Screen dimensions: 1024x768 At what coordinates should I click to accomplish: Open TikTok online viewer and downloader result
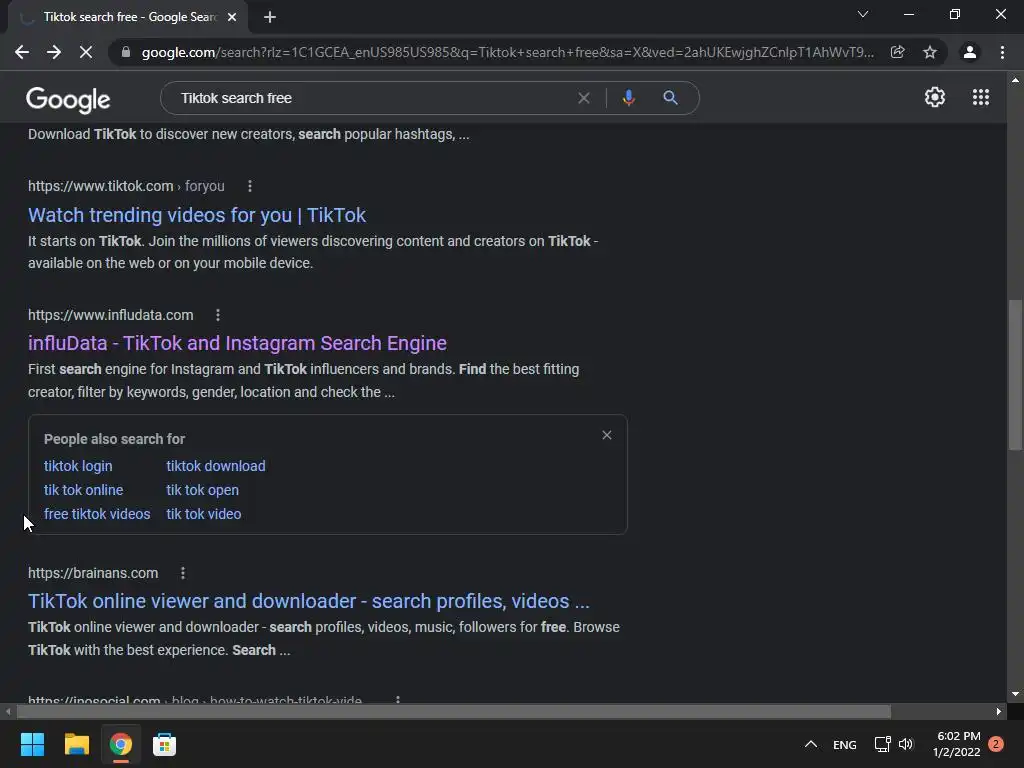pos(308,601)
